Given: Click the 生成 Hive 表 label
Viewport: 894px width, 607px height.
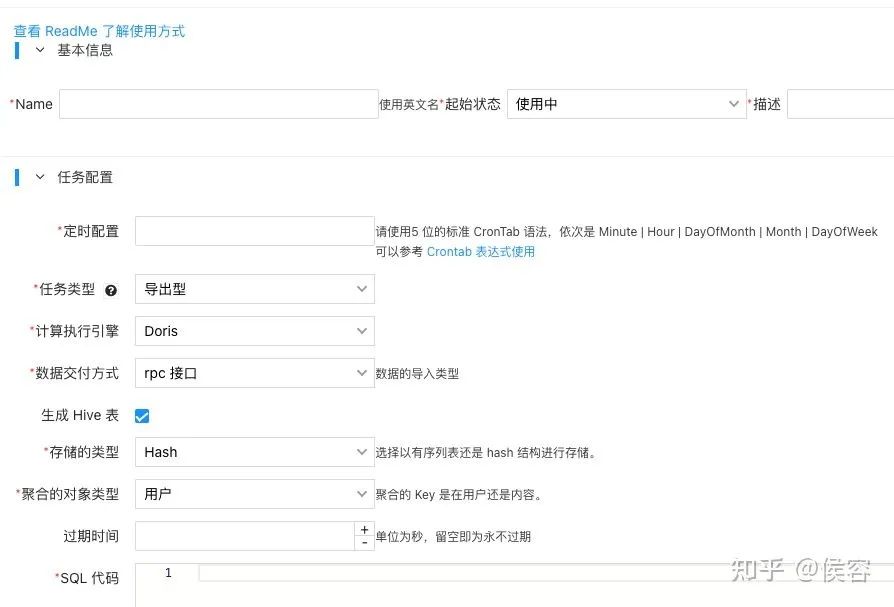Looking at the screenshot, I should 80,415.
